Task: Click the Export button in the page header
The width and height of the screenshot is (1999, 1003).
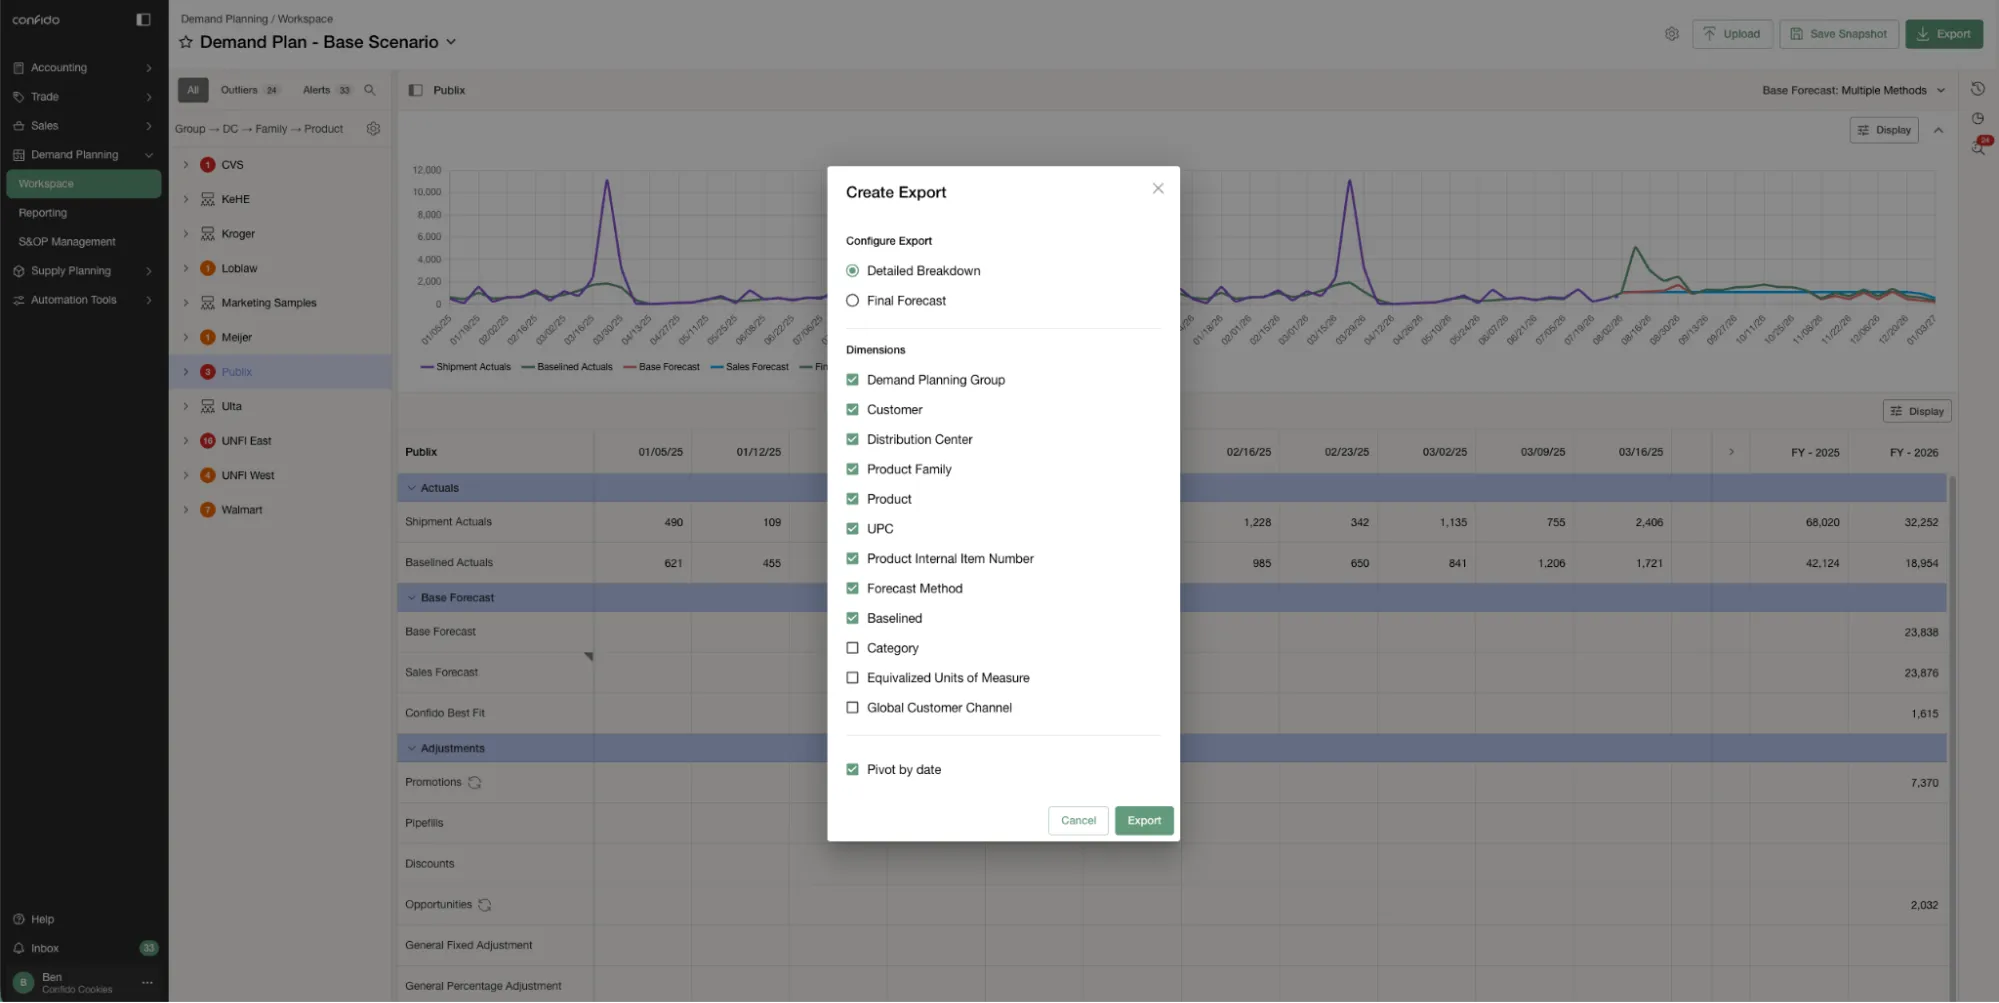Action: click(1944, 34)
